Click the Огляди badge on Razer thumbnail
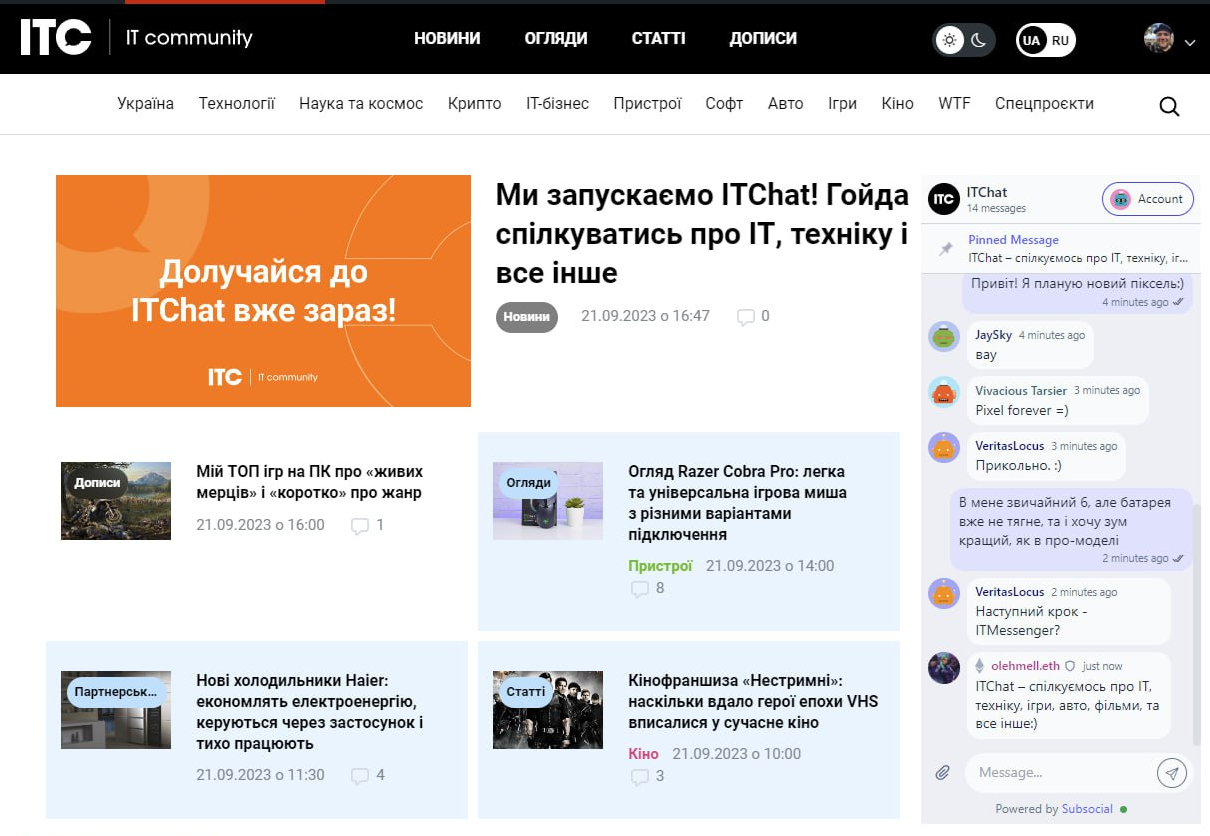The height and width of the screenshot is (836, 1210). coord(529,483)
